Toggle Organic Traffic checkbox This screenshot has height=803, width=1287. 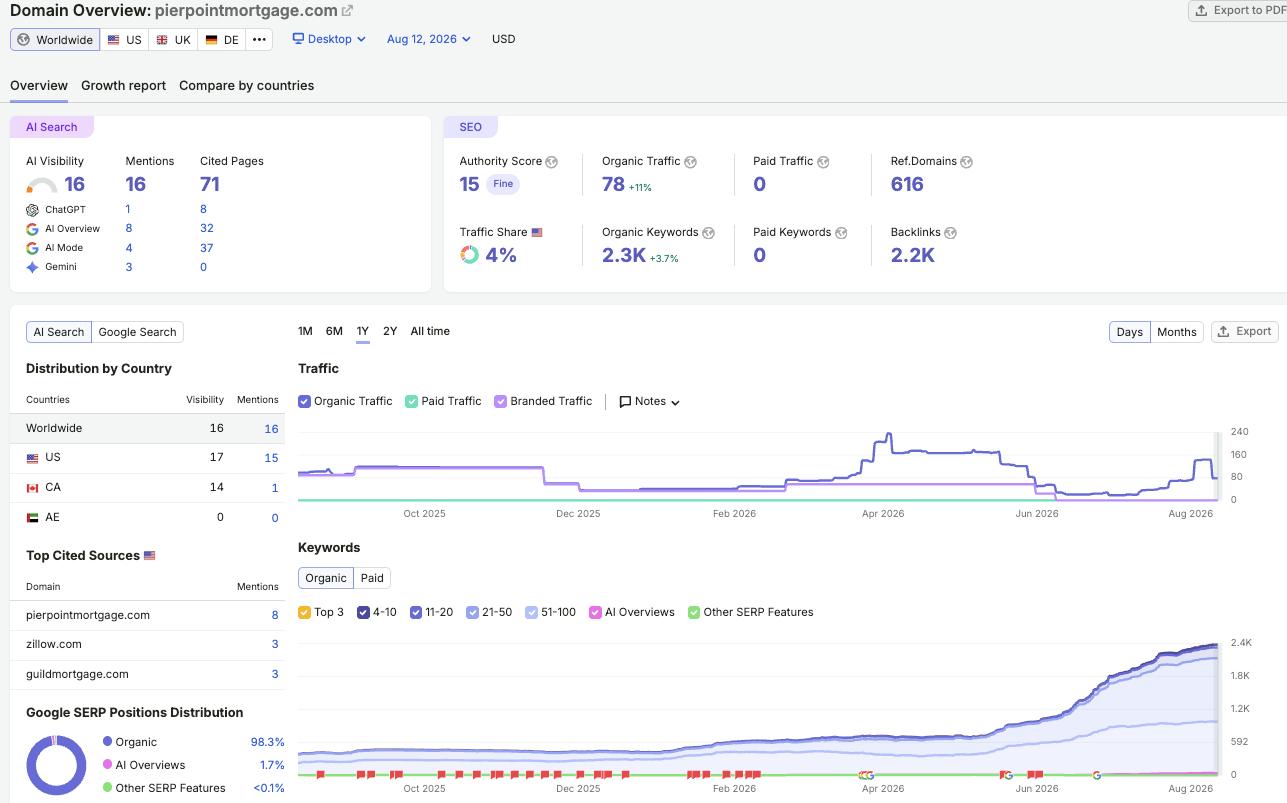coord(305,401)
